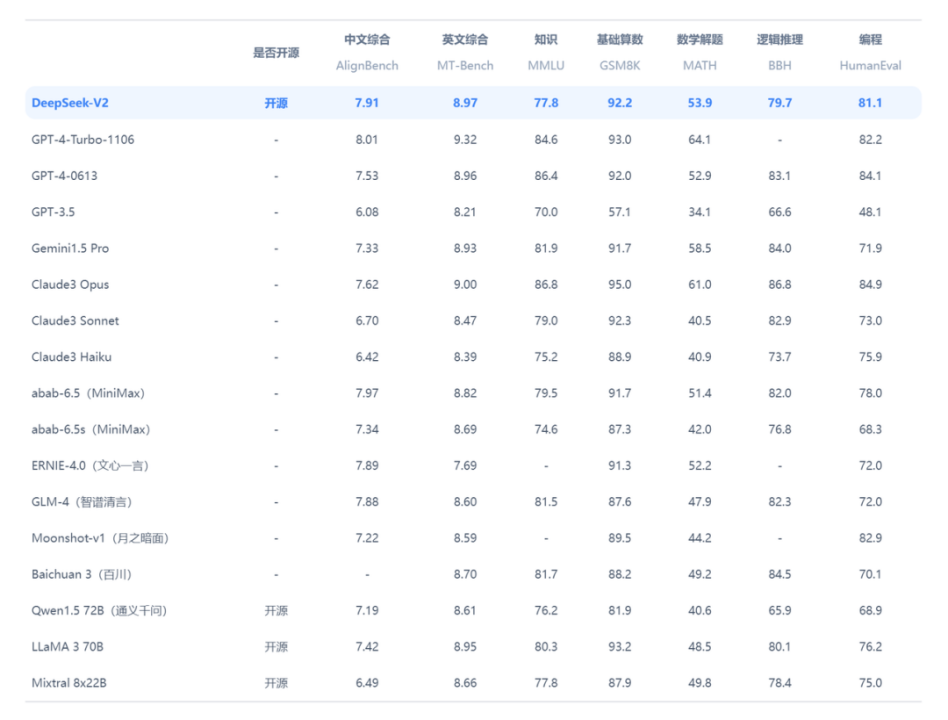
Task: Click DeepSeek-V2 MATH score 53.9
Action: (700, 103)
